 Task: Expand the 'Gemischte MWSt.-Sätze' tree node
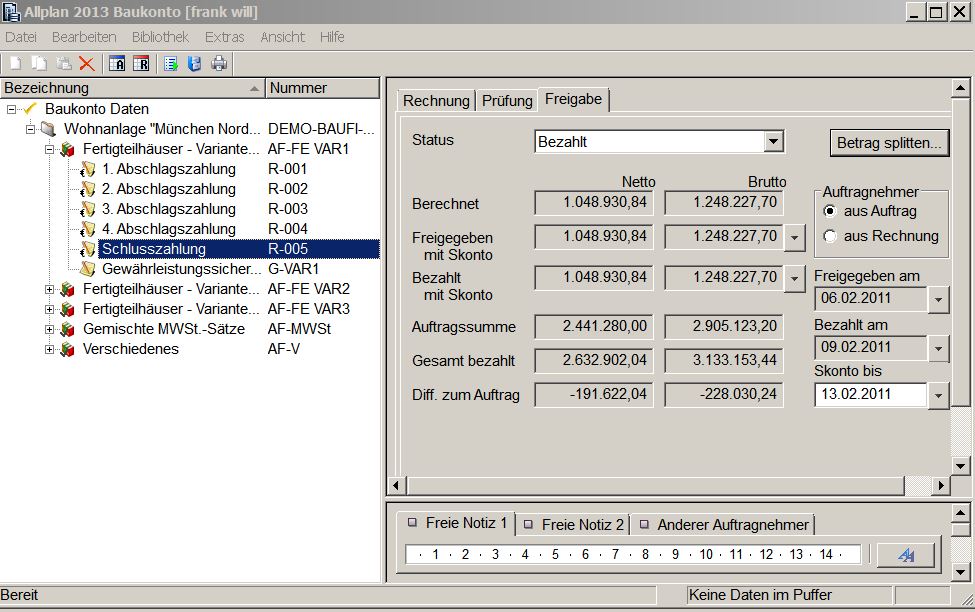[50, 329]
